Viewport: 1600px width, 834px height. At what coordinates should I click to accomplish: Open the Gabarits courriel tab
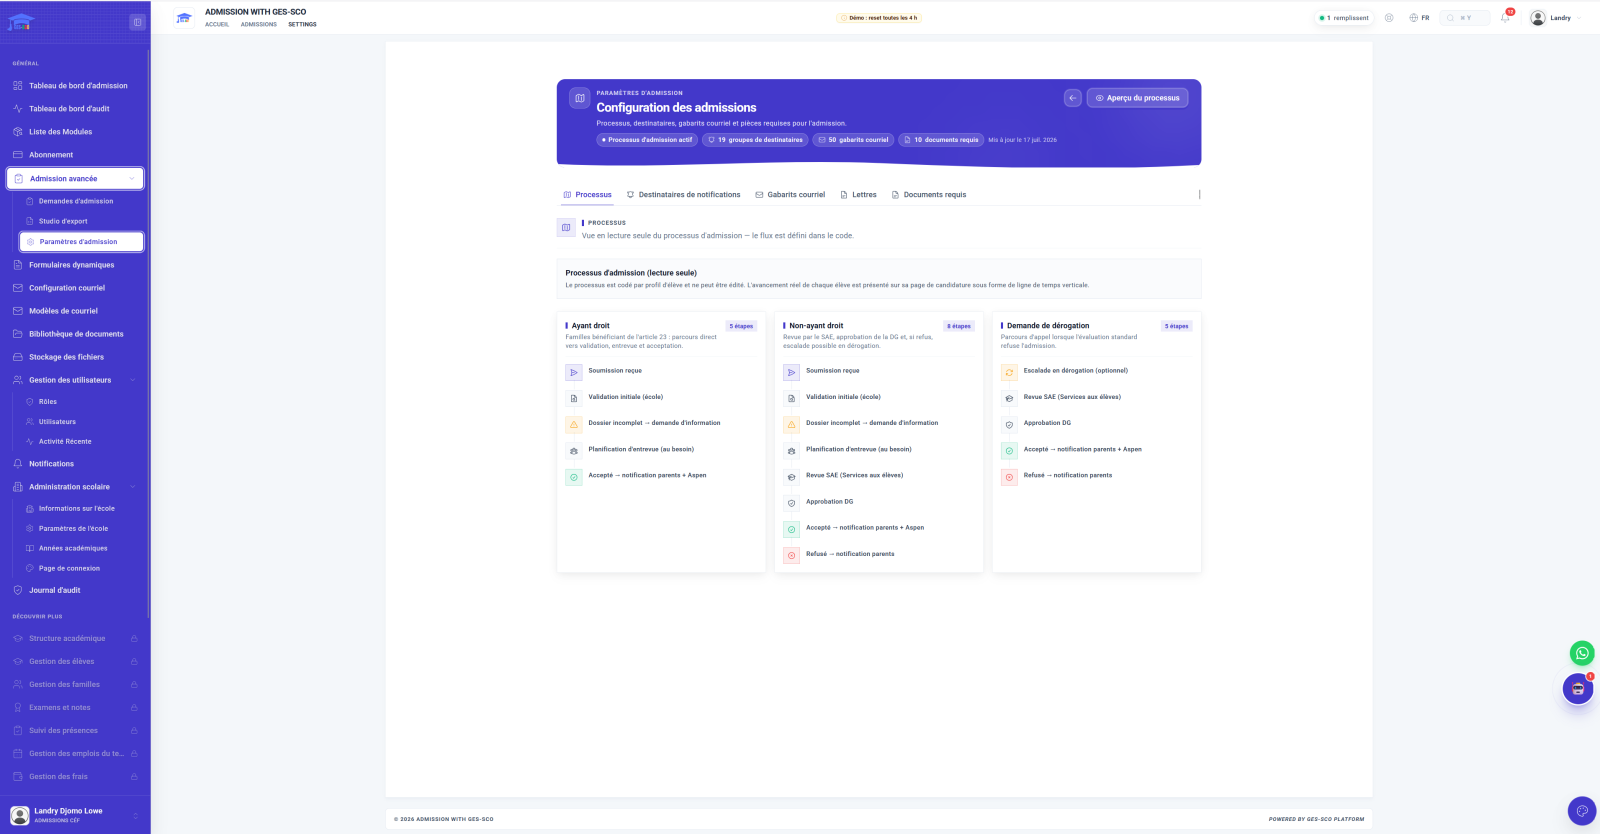[x=790, y=195]
